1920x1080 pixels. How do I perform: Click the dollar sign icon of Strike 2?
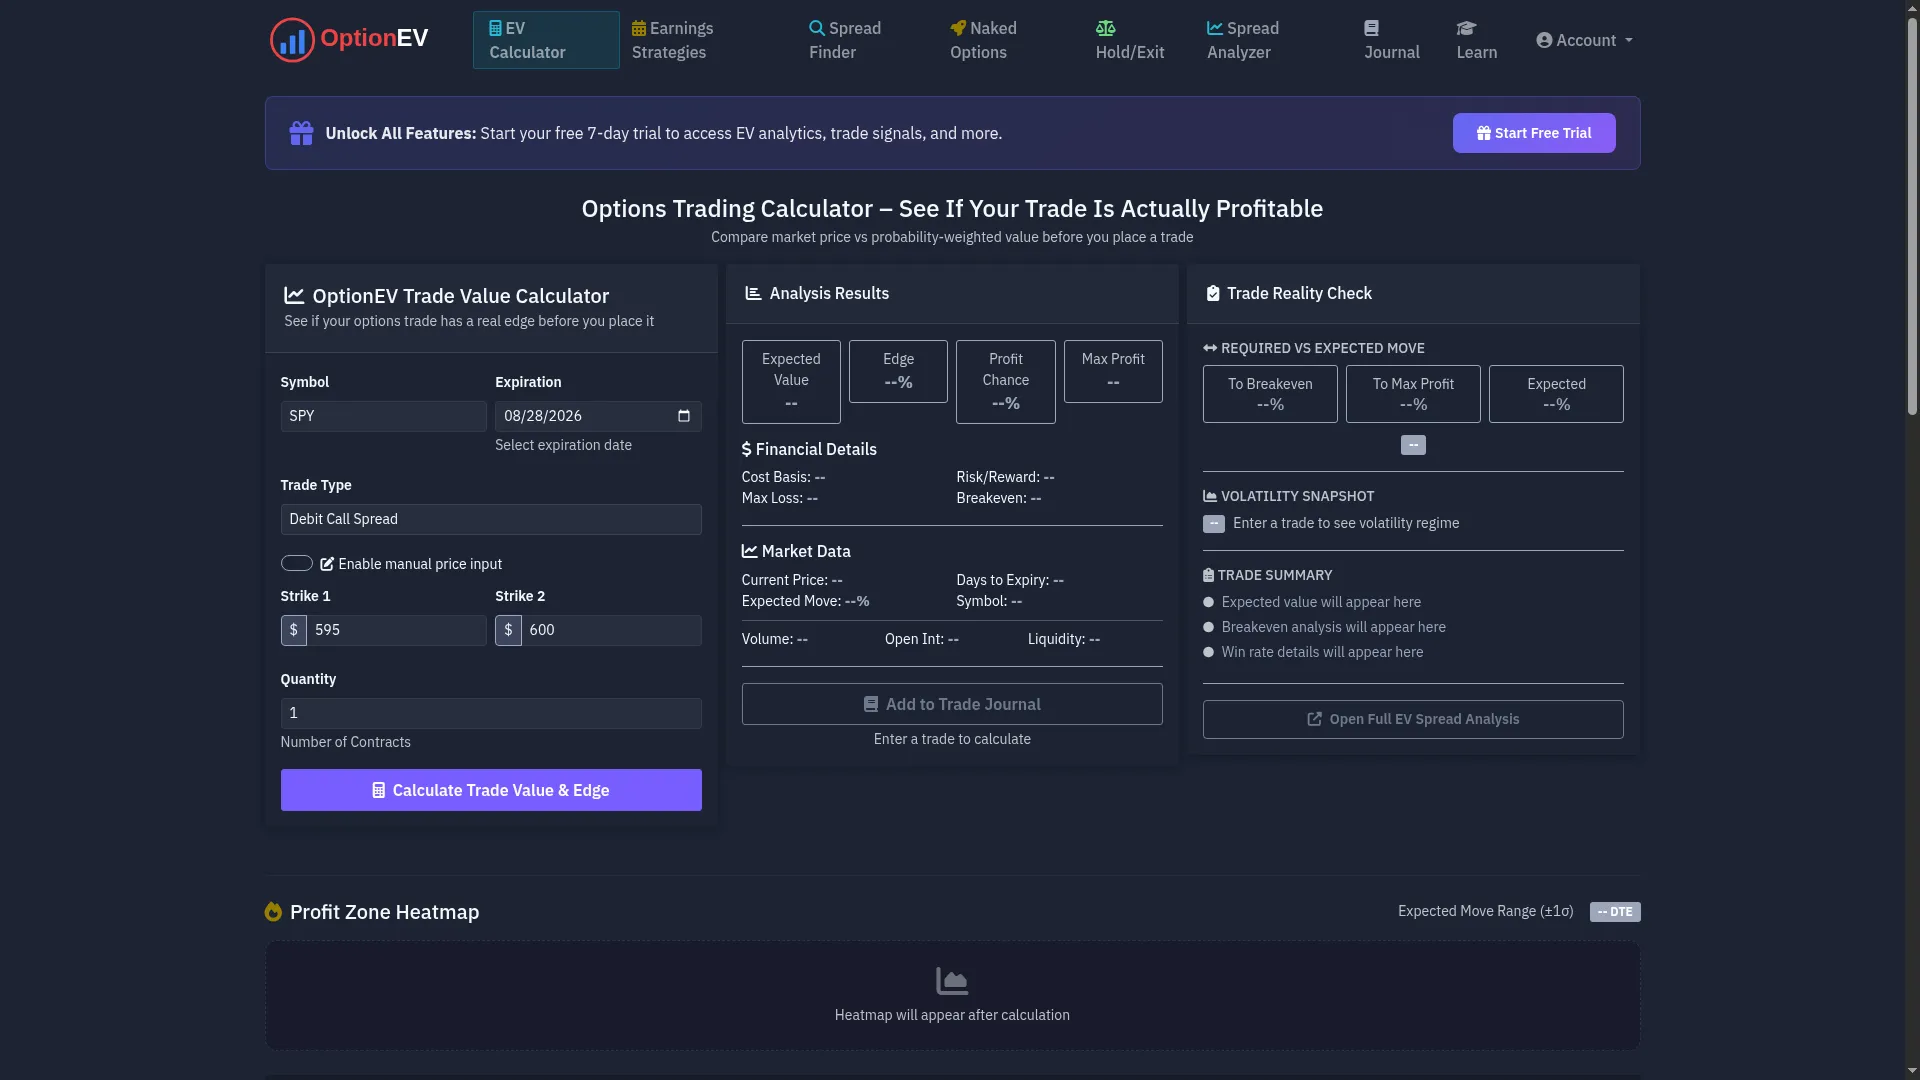click(508, 630)
